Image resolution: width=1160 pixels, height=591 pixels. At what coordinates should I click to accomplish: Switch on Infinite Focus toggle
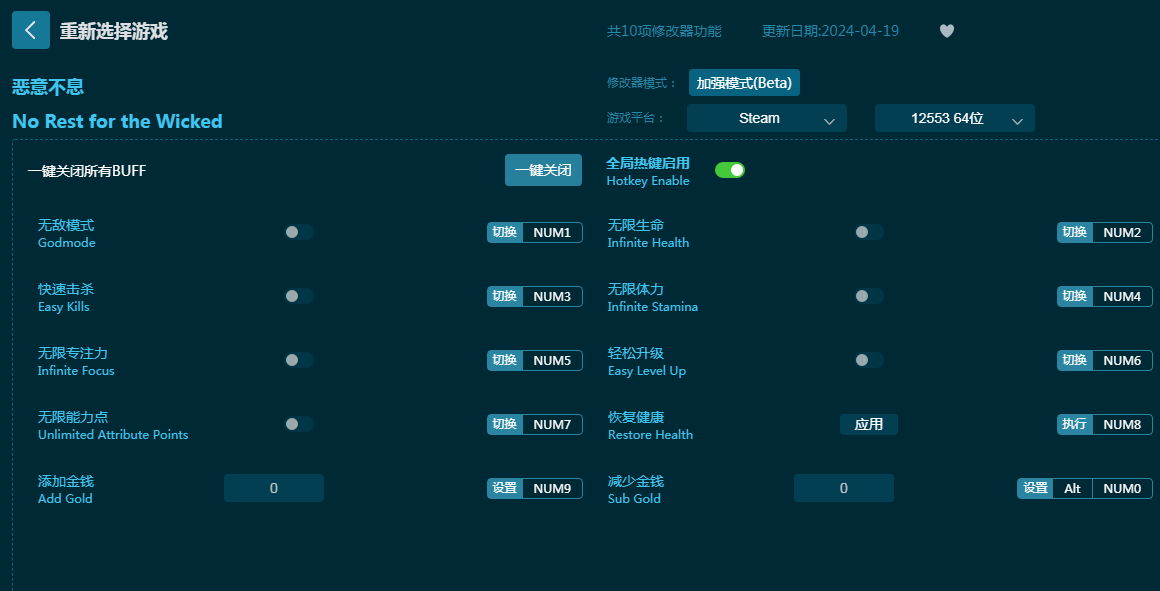(x=299, y=360)
